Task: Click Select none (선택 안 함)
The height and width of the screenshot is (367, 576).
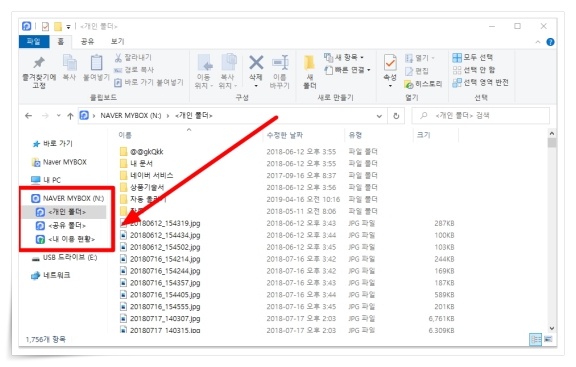Action: tap(474, 70)
